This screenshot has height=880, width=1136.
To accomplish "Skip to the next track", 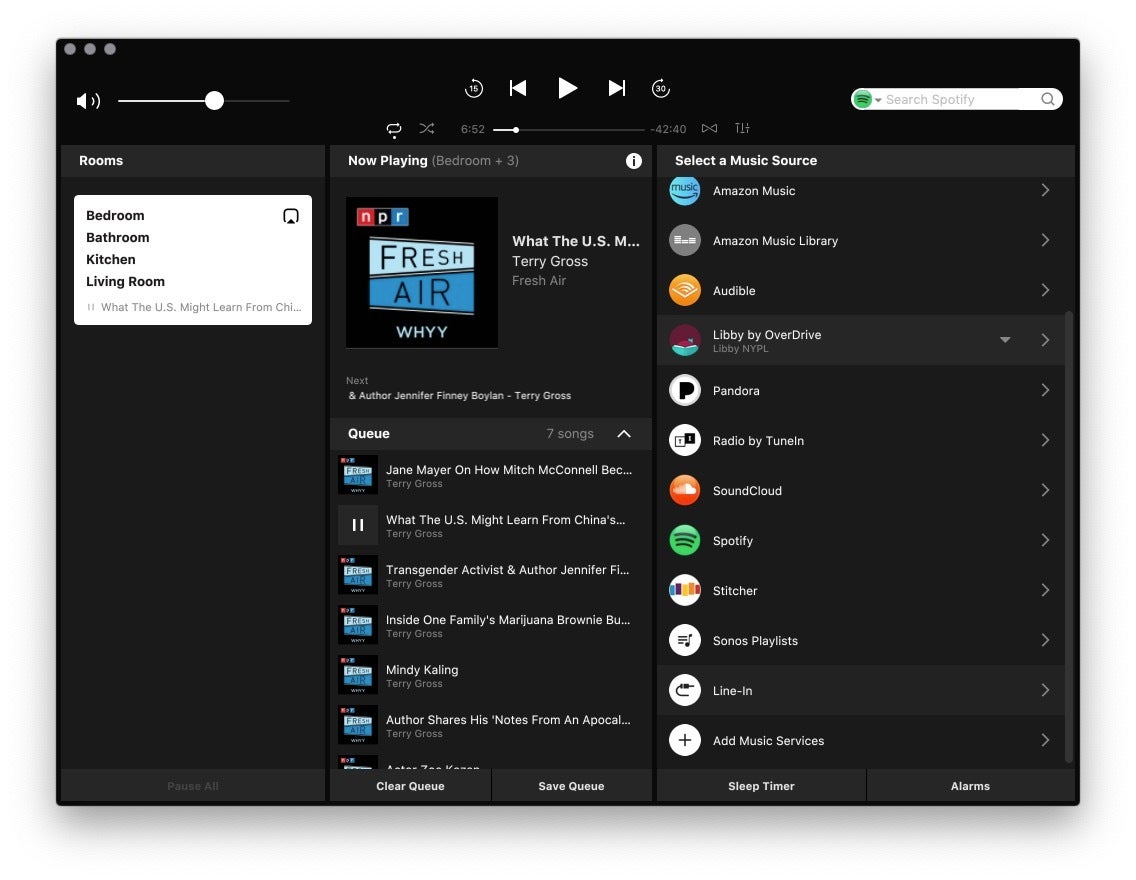I will (x=617, y=88).
